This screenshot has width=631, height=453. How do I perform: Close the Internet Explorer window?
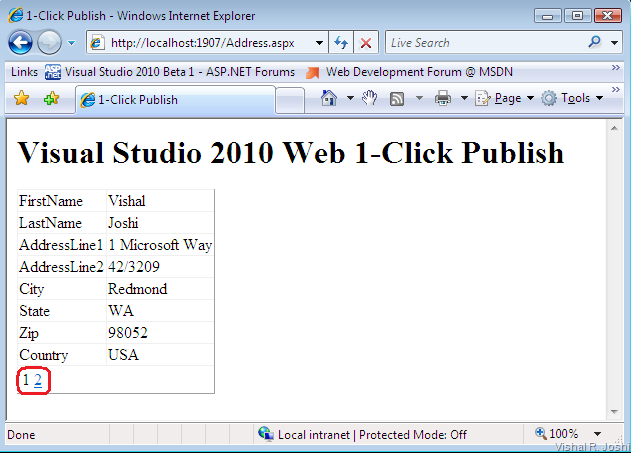[x=608, y=16]
